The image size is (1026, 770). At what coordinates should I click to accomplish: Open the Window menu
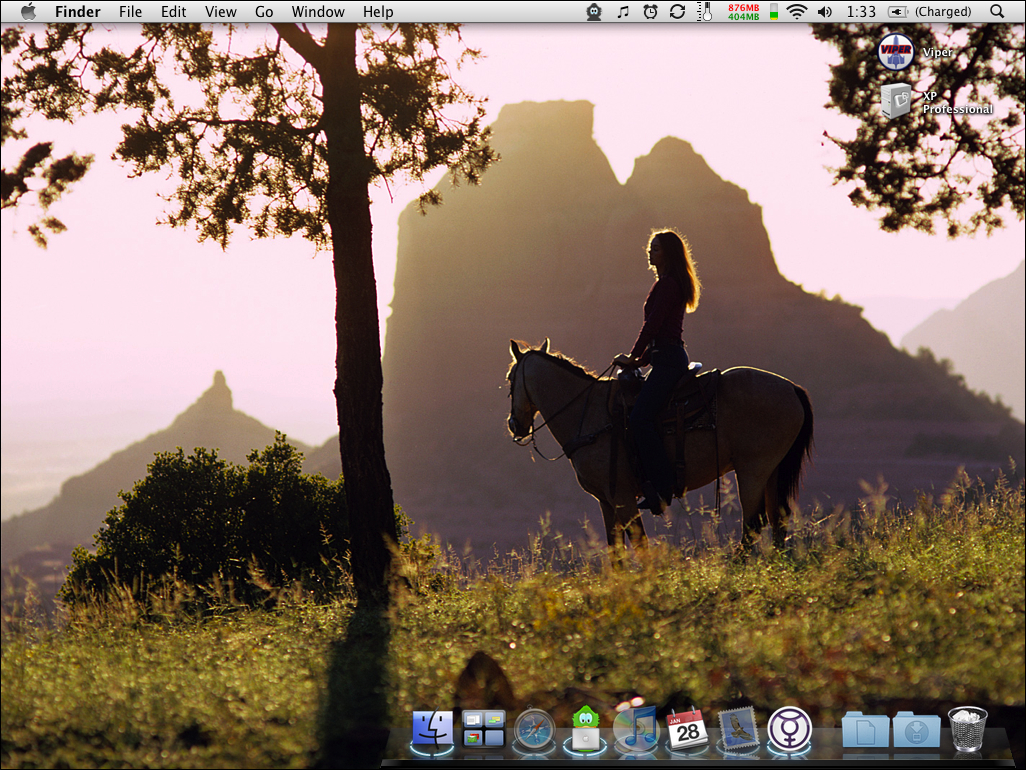tap(318, 12)
